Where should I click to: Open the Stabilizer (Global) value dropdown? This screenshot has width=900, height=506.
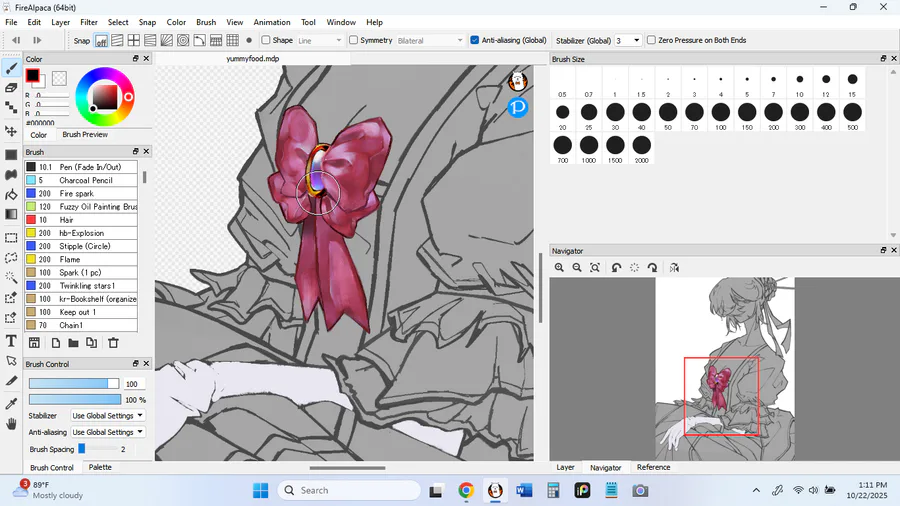(628, 41)
